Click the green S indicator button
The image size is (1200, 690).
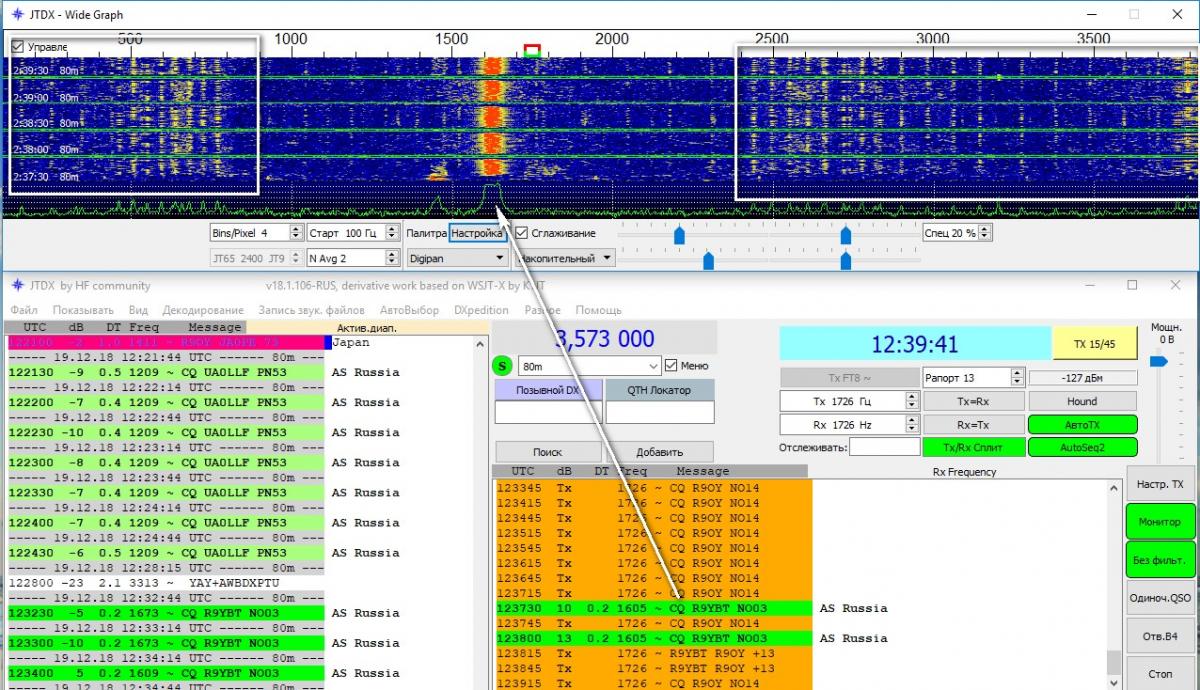coord(504,366)
